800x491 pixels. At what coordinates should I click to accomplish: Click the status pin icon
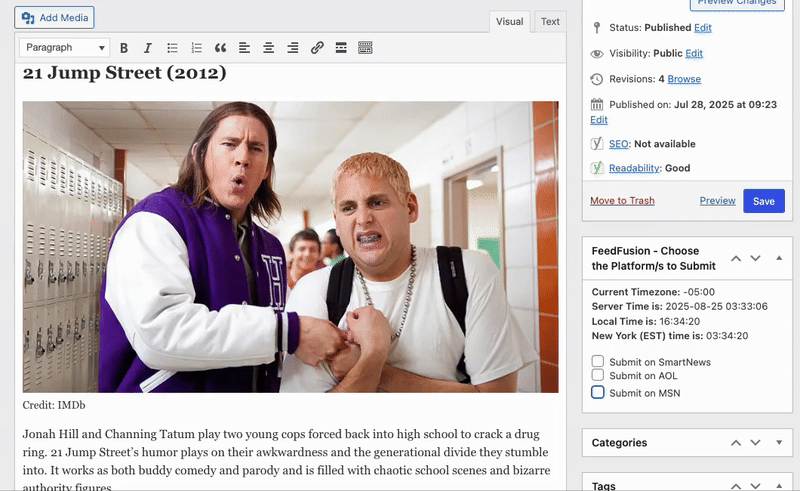[x=597, y=28]
